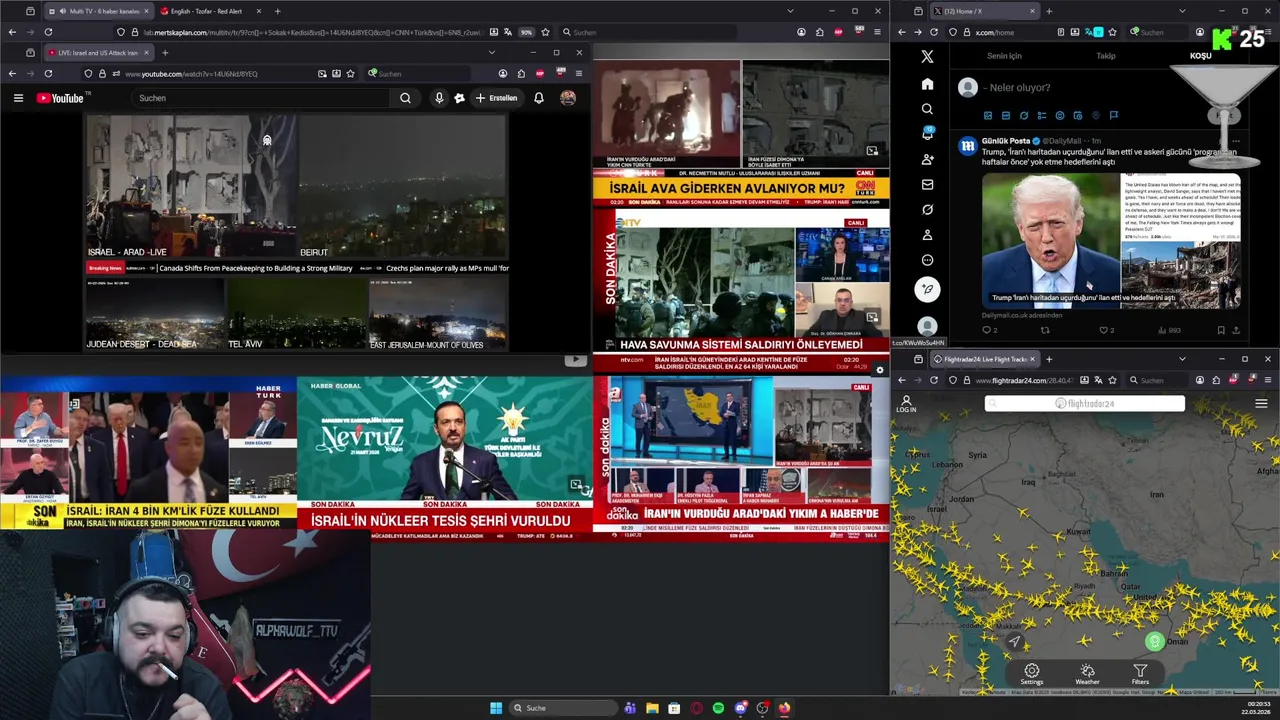Bookmark the Günlük Posta tweet
The image size is (1280, 720).
1220,330
